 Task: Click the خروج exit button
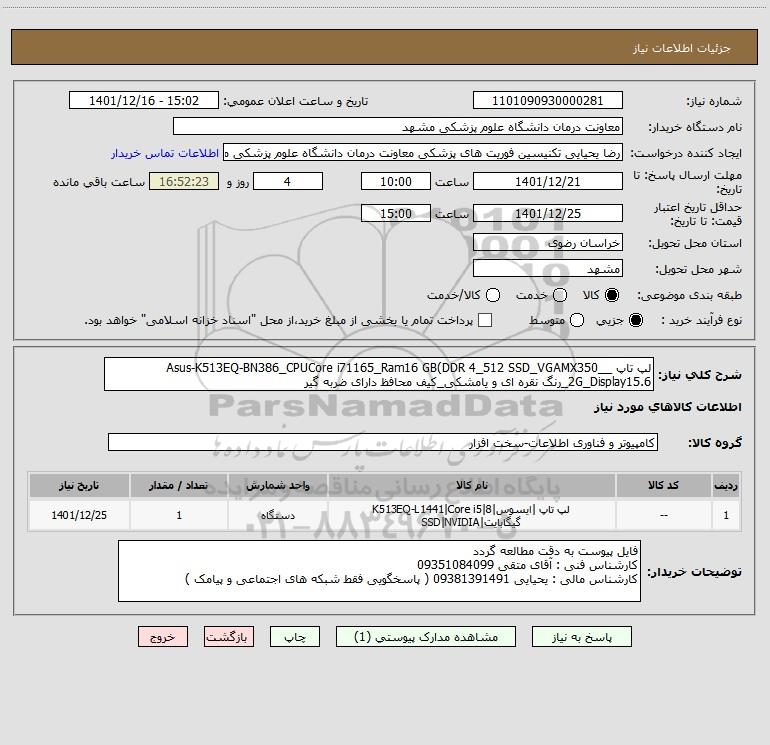click(x=163, y=637)
